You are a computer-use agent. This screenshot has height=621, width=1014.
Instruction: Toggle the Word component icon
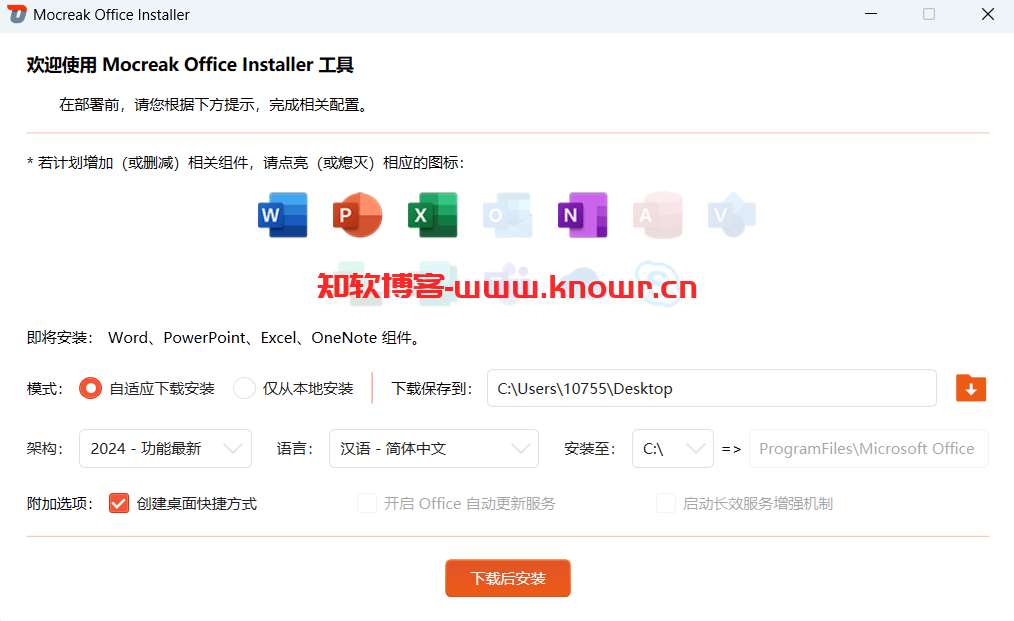[x=283, y=215]
